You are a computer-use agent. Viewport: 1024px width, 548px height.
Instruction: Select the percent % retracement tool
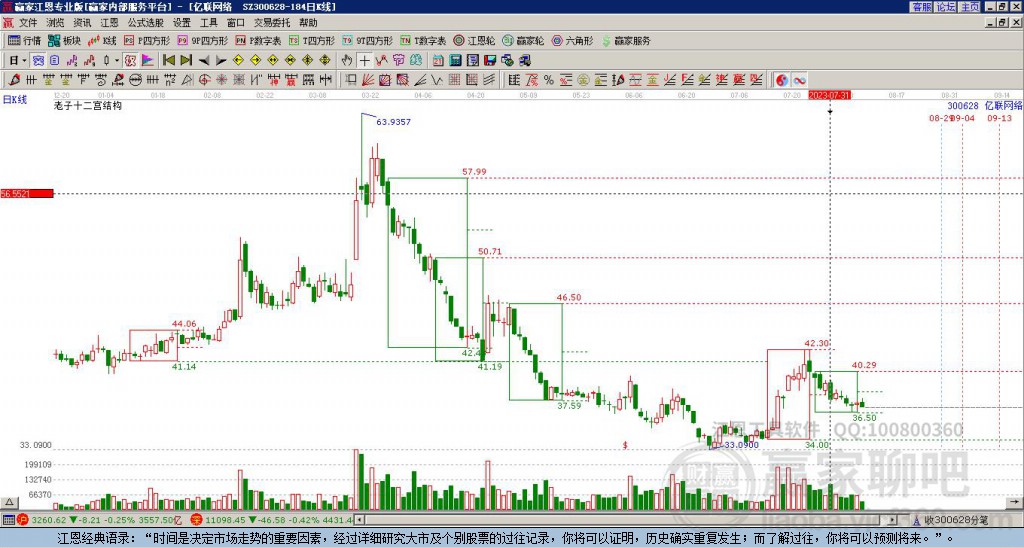pos(549,80)
